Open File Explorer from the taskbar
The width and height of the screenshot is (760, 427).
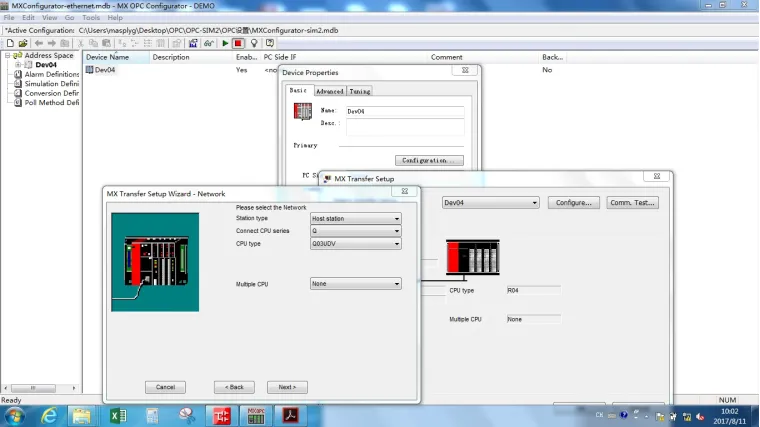click(81, 416)
